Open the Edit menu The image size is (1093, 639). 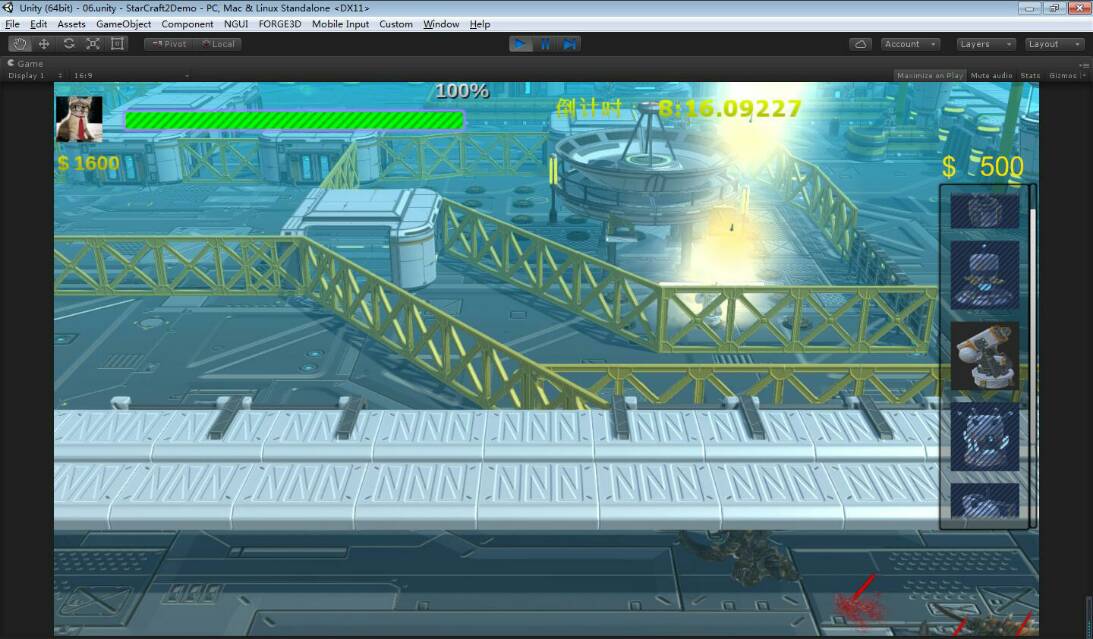point(38,24)
